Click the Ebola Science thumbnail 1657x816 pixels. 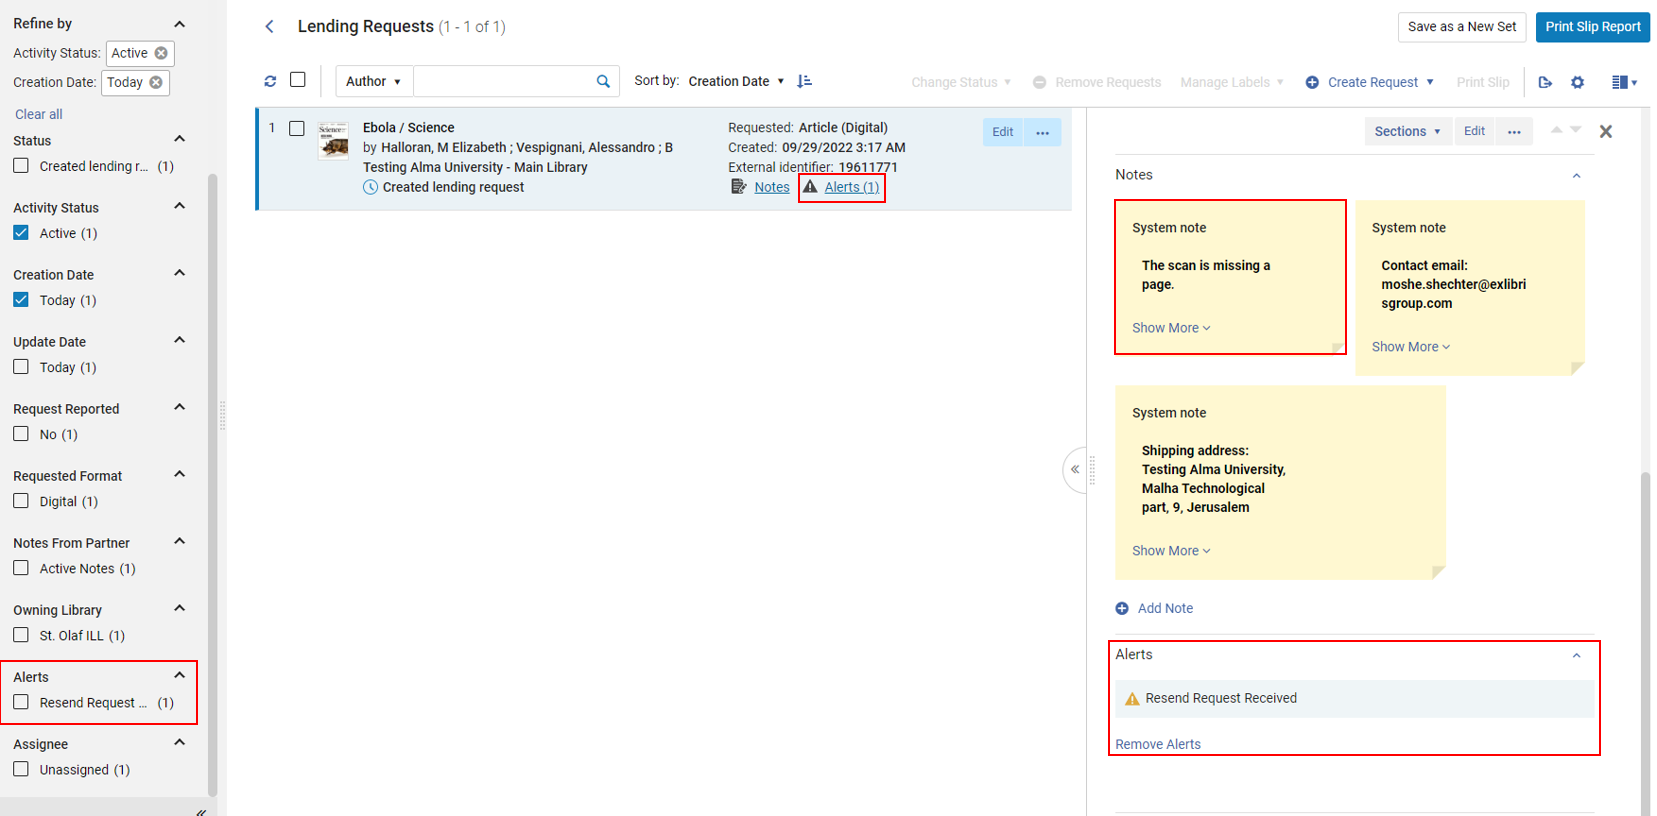coord(333,141)
